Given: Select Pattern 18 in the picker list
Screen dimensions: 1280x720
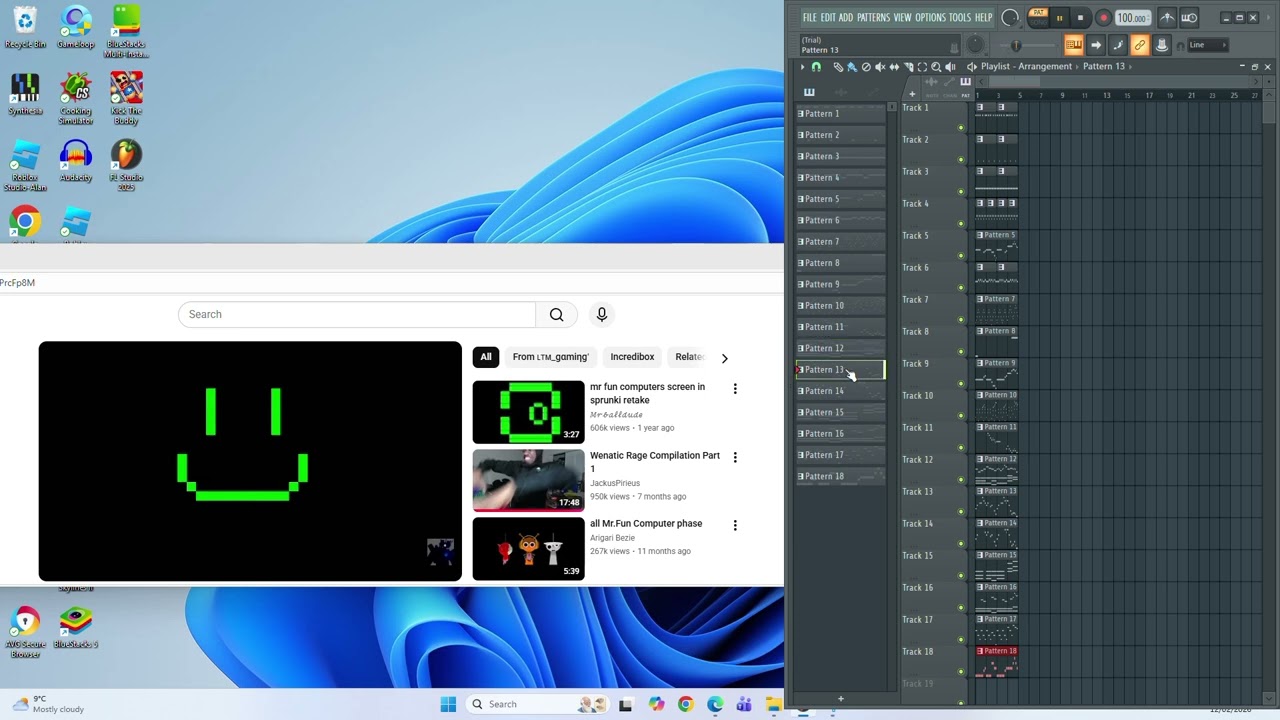Looking at the screenshot, I should (840, 476).
